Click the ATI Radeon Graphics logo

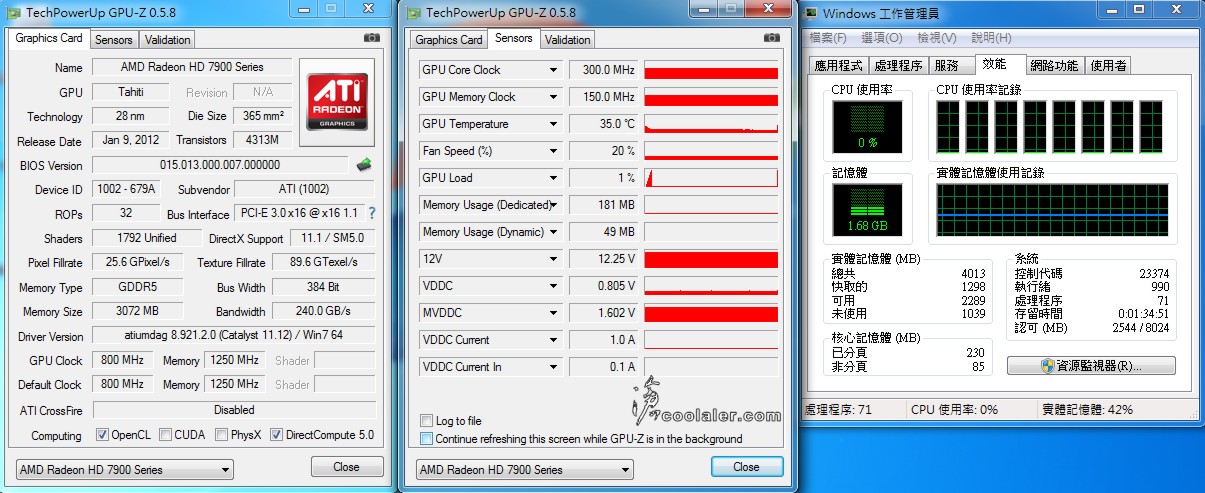[337, 102]
